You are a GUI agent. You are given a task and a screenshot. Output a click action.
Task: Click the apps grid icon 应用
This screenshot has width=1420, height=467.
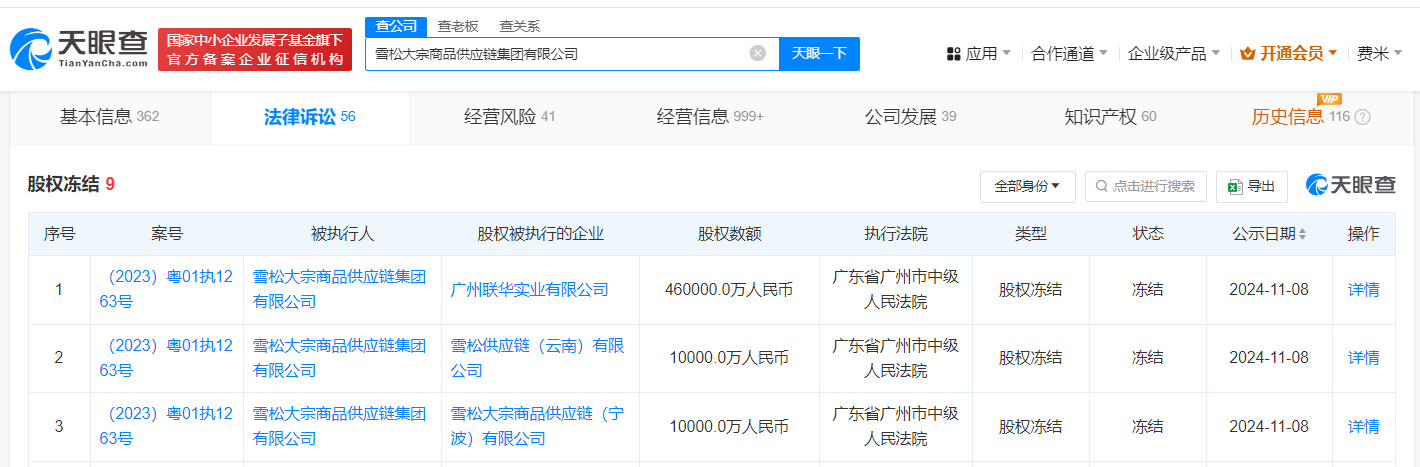(953, 54)
